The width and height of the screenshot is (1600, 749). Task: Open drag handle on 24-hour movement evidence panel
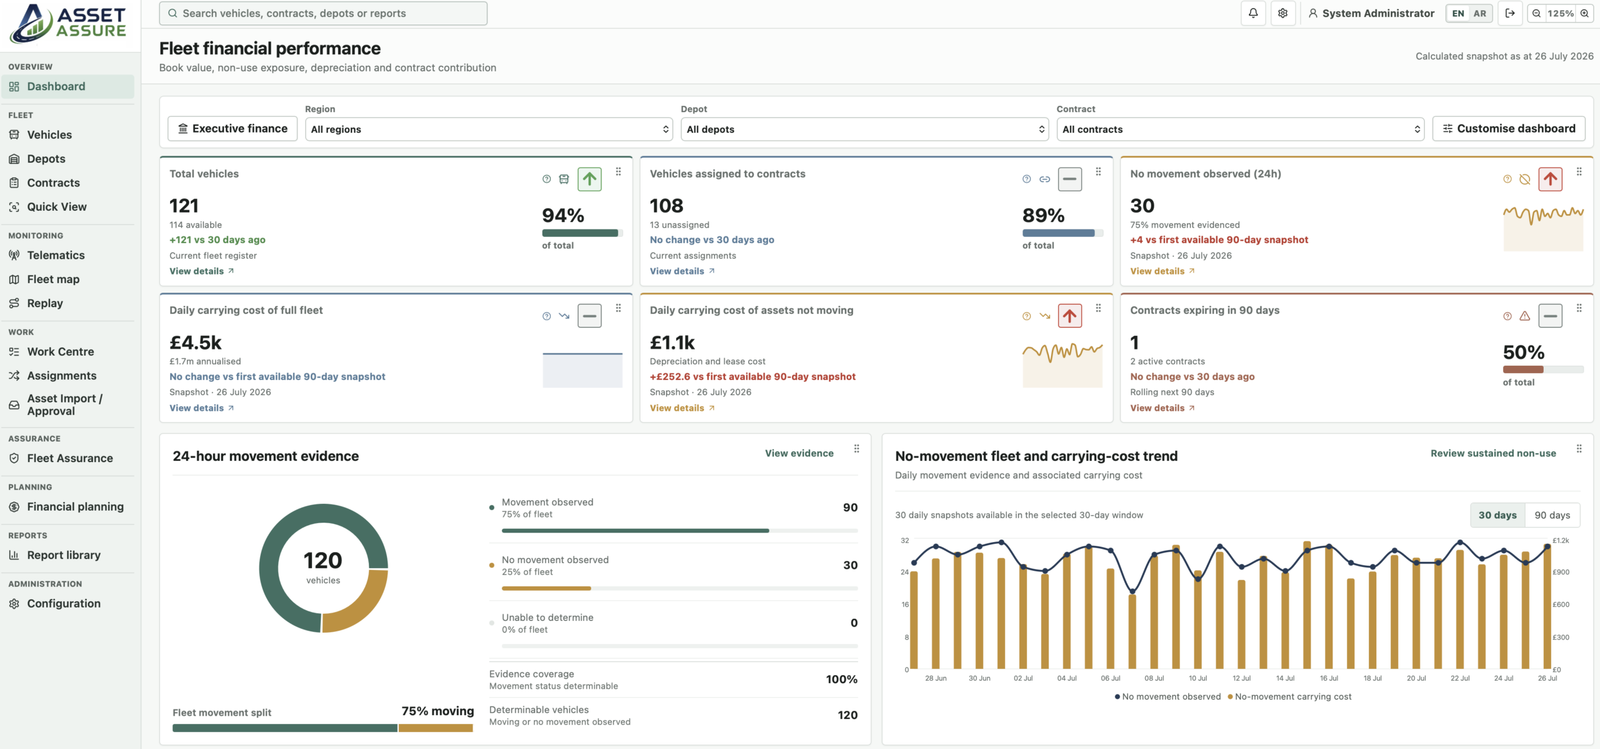pos(857,449)
